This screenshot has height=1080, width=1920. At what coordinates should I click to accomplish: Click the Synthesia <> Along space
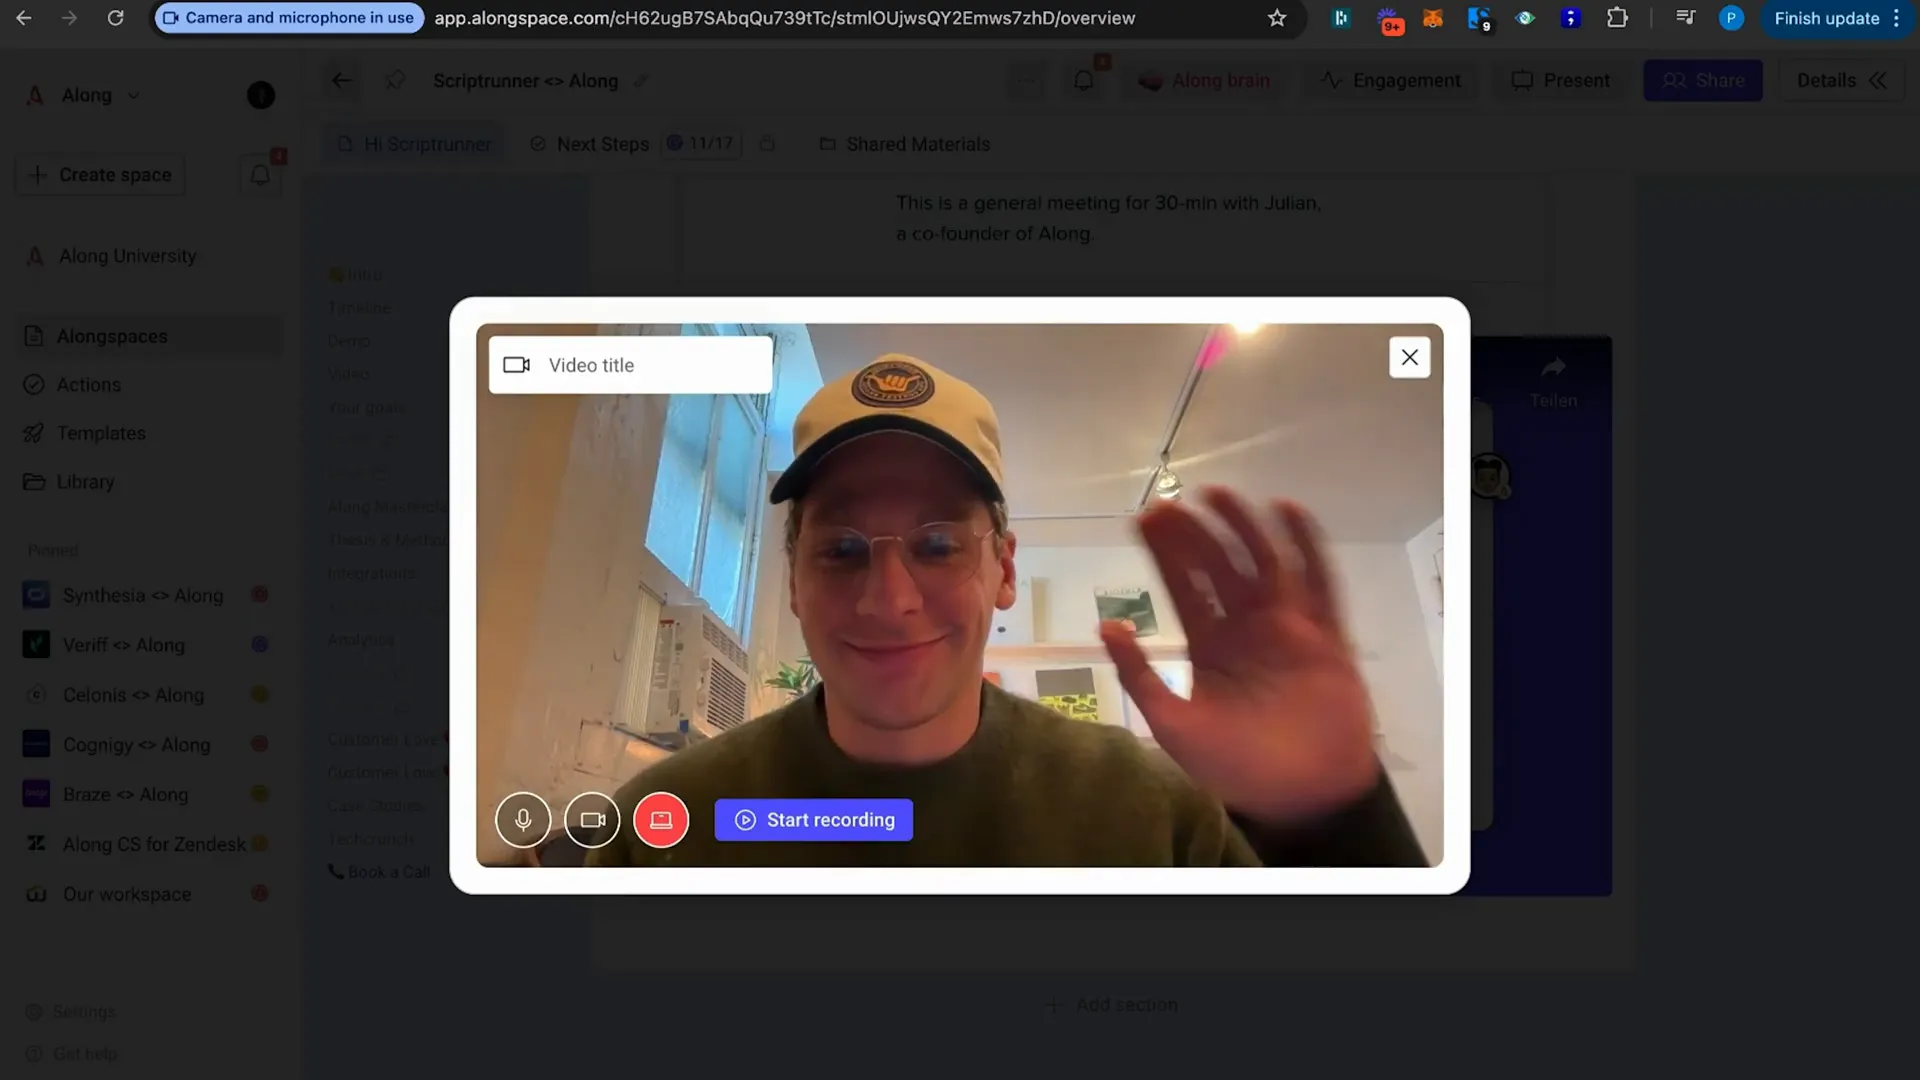pyautogui.click(x=142, y=596)
